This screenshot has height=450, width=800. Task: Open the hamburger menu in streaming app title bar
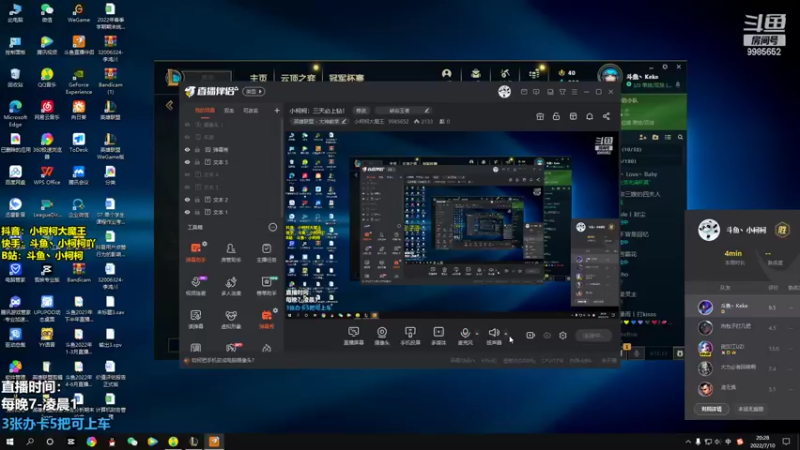[x=574, y=92]
